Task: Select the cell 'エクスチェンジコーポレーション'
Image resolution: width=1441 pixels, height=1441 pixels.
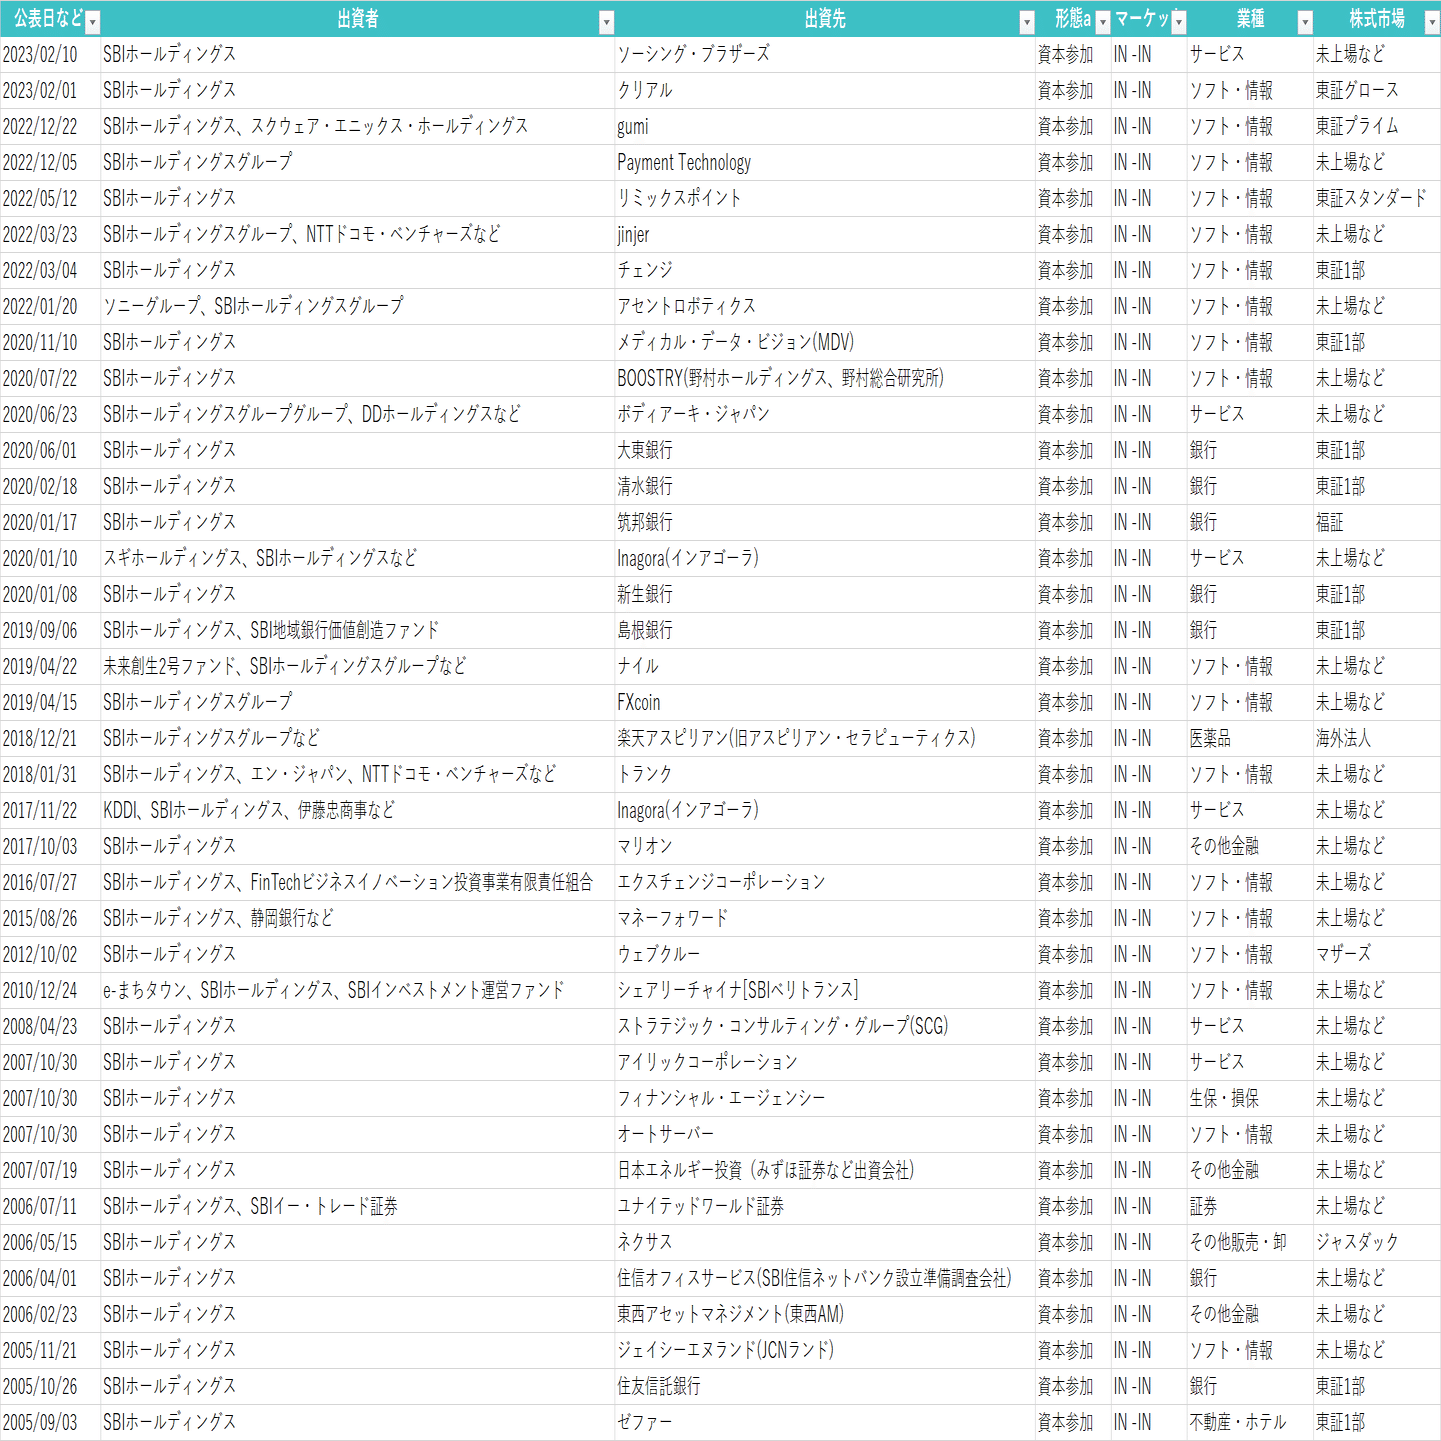Action: (x=825, y=883)
